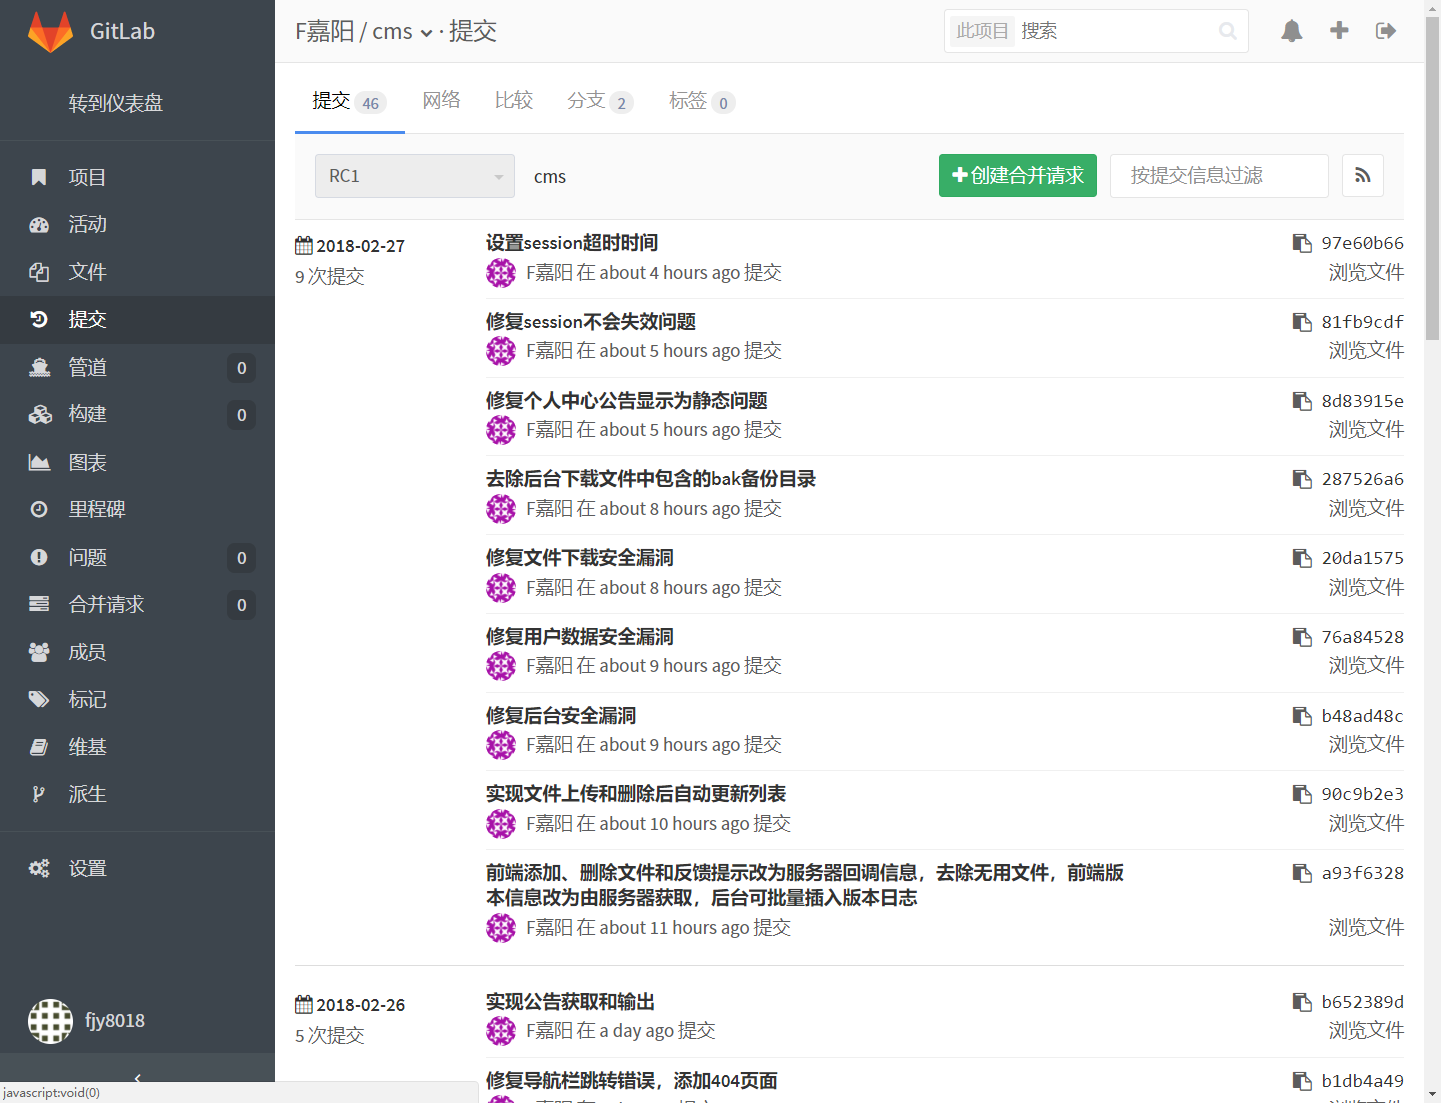The image size is (1441, 1103).
Task: Click 浏览文件 for commit 81fb9cdf
Action: click(x=1365, y=350)
